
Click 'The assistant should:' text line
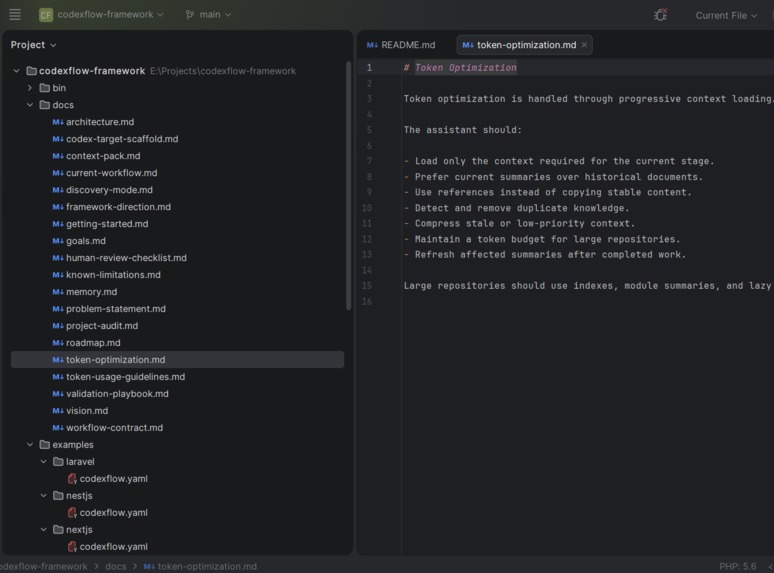tap(463, 130)
